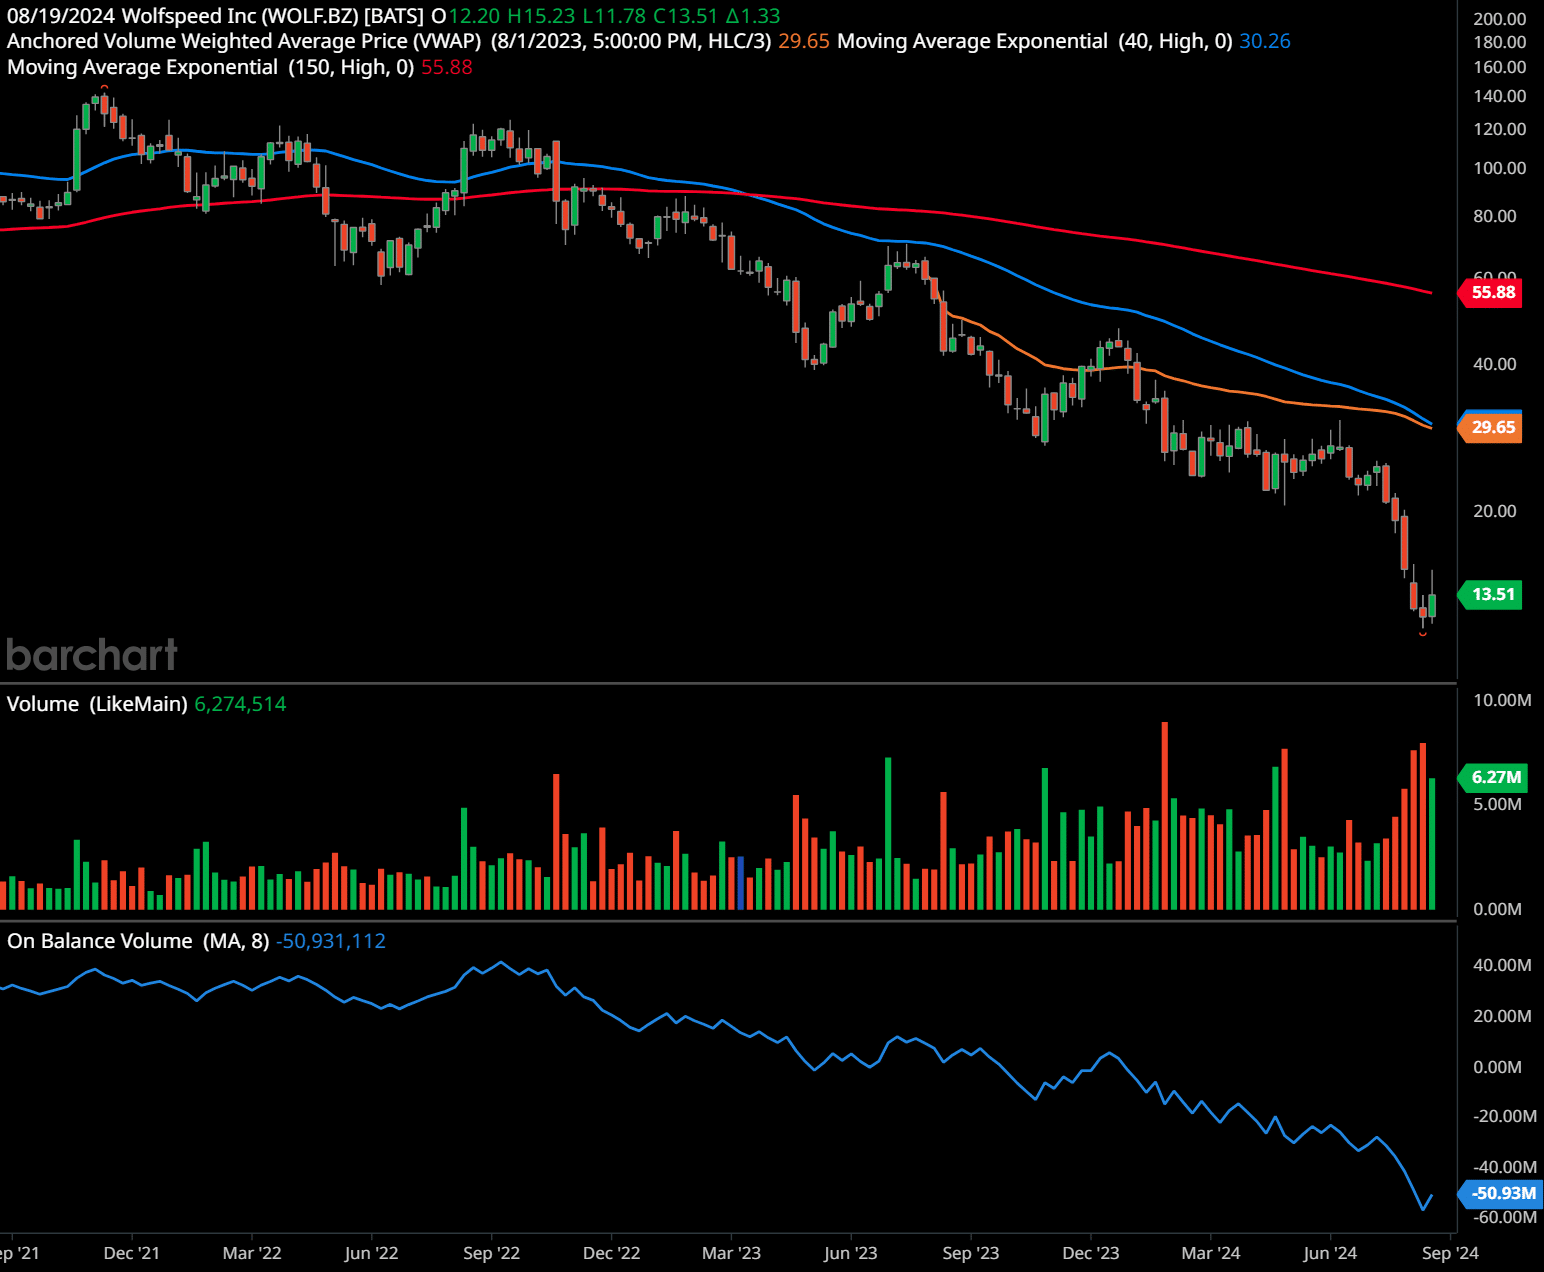This screenshot has height=1272, width=1544.
Task: Click the Mar '24 date axis label
Action: (1210, 1253)
